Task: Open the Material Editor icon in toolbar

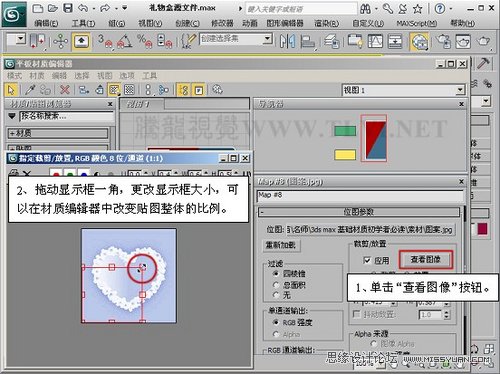Action: click(x=419, y=42)
